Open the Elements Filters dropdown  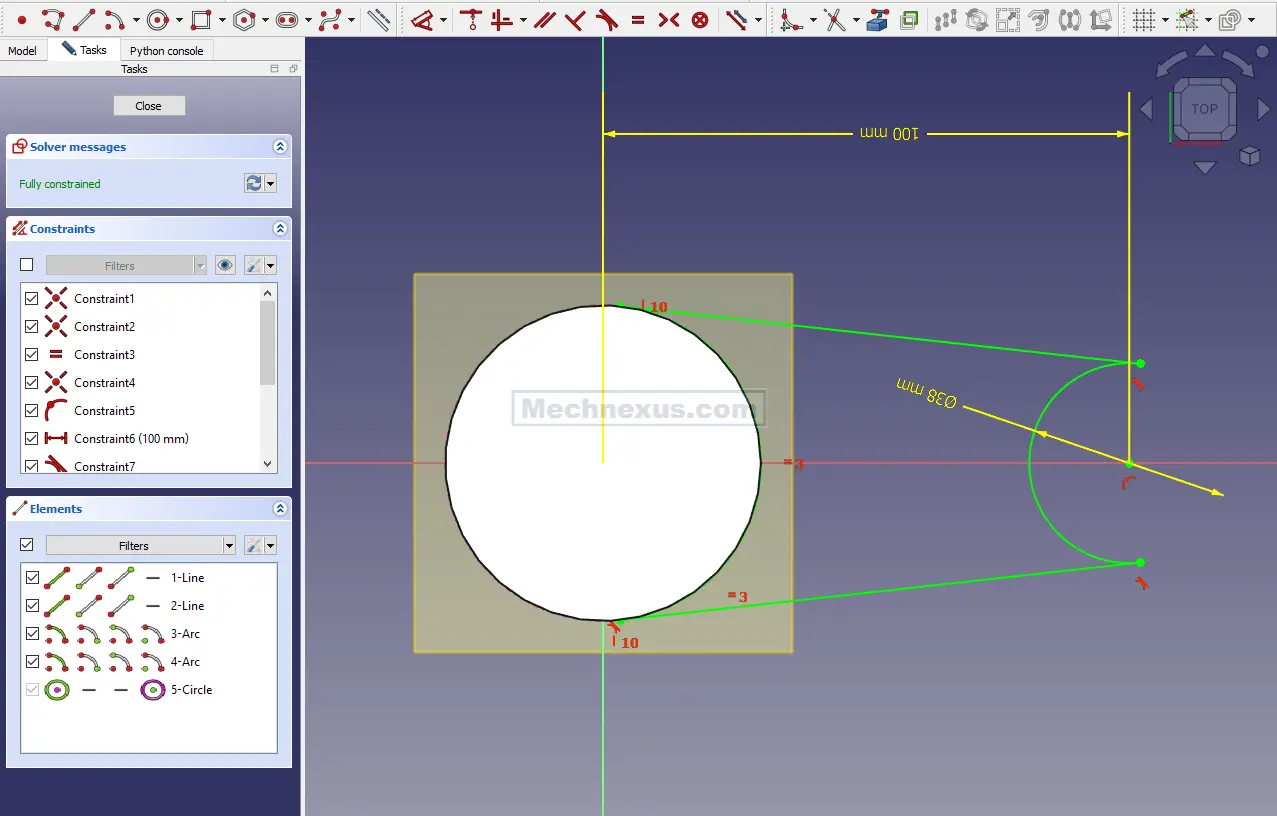tap(229, 546)
